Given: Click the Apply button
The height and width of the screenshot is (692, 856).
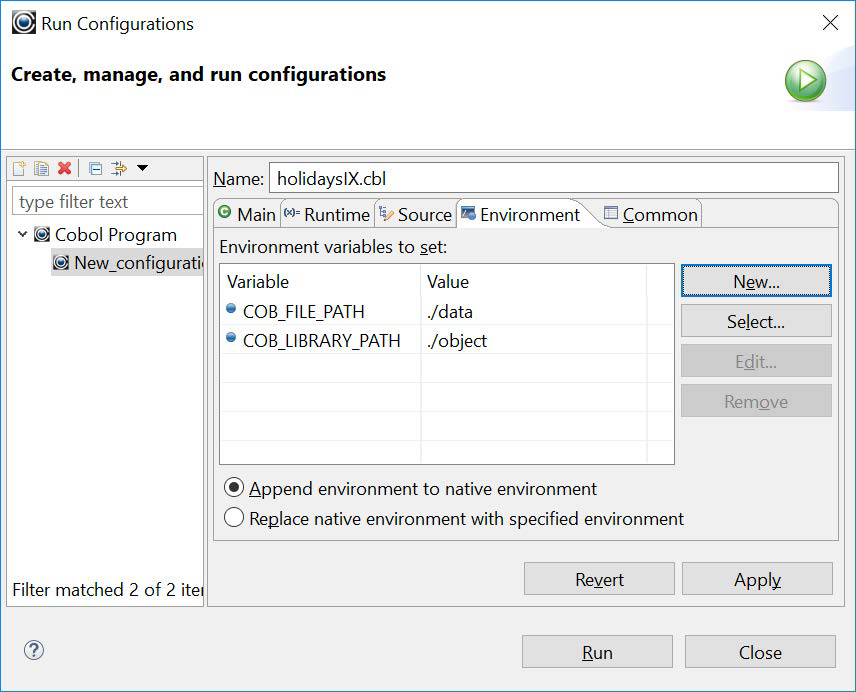Looking at the screenshot, I should (x=757, y=579).
